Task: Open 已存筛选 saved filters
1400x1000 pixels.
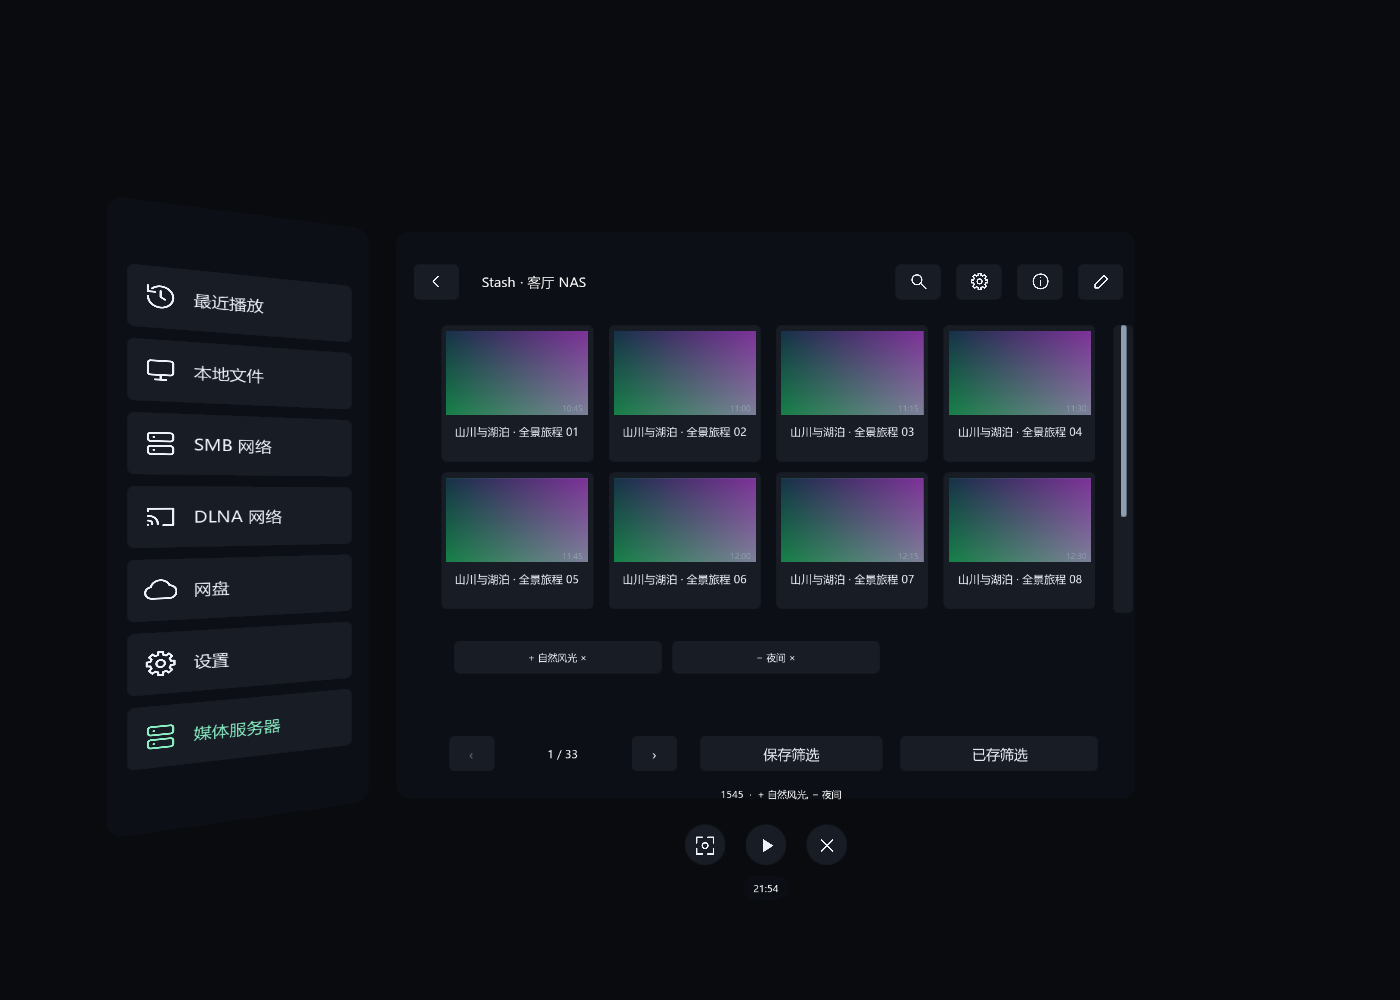Action: click(999, 754)
